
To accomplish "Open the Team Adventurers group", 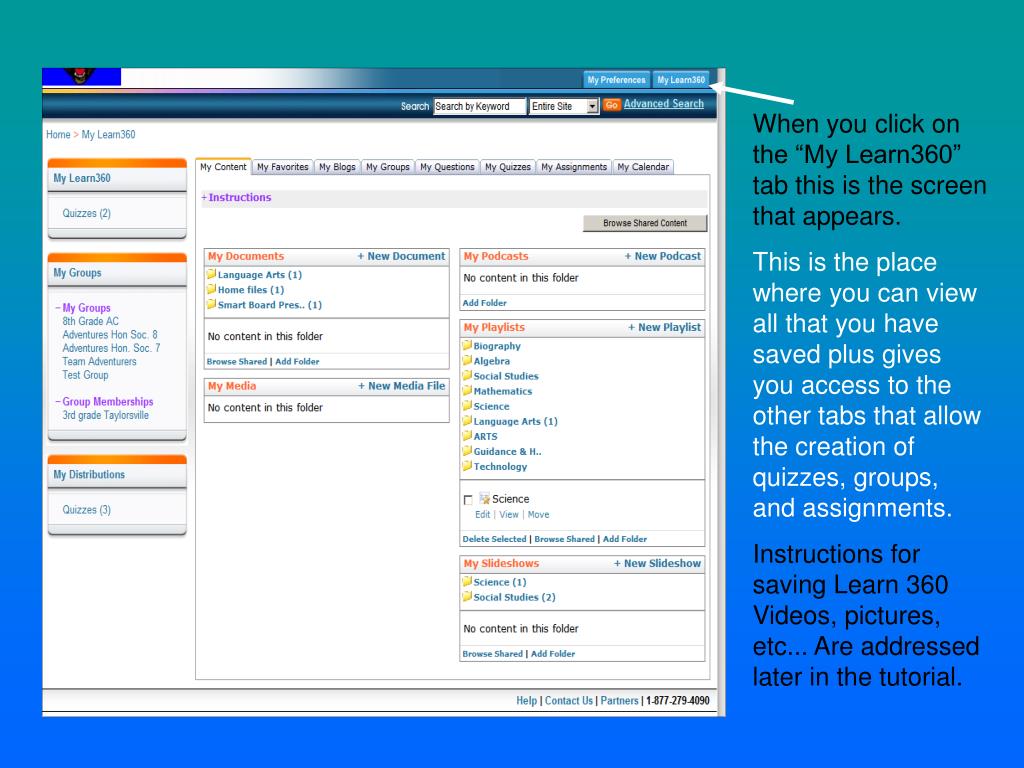I will point(99,361).
